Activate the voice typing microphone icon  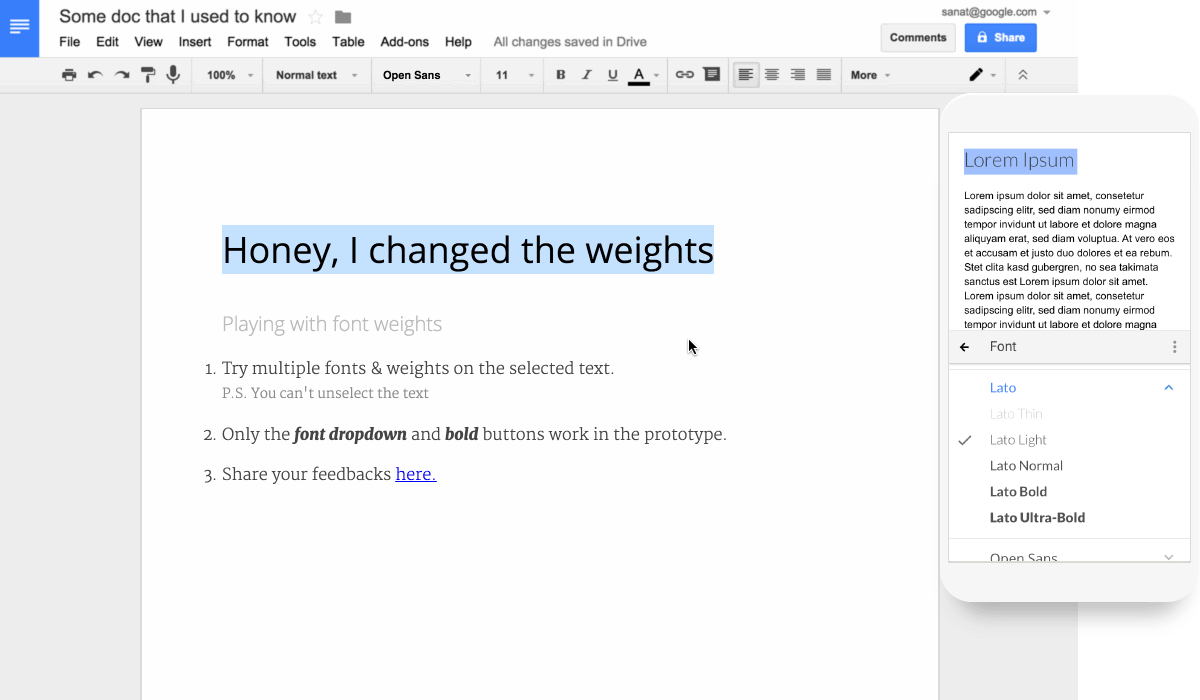[174, 75]
